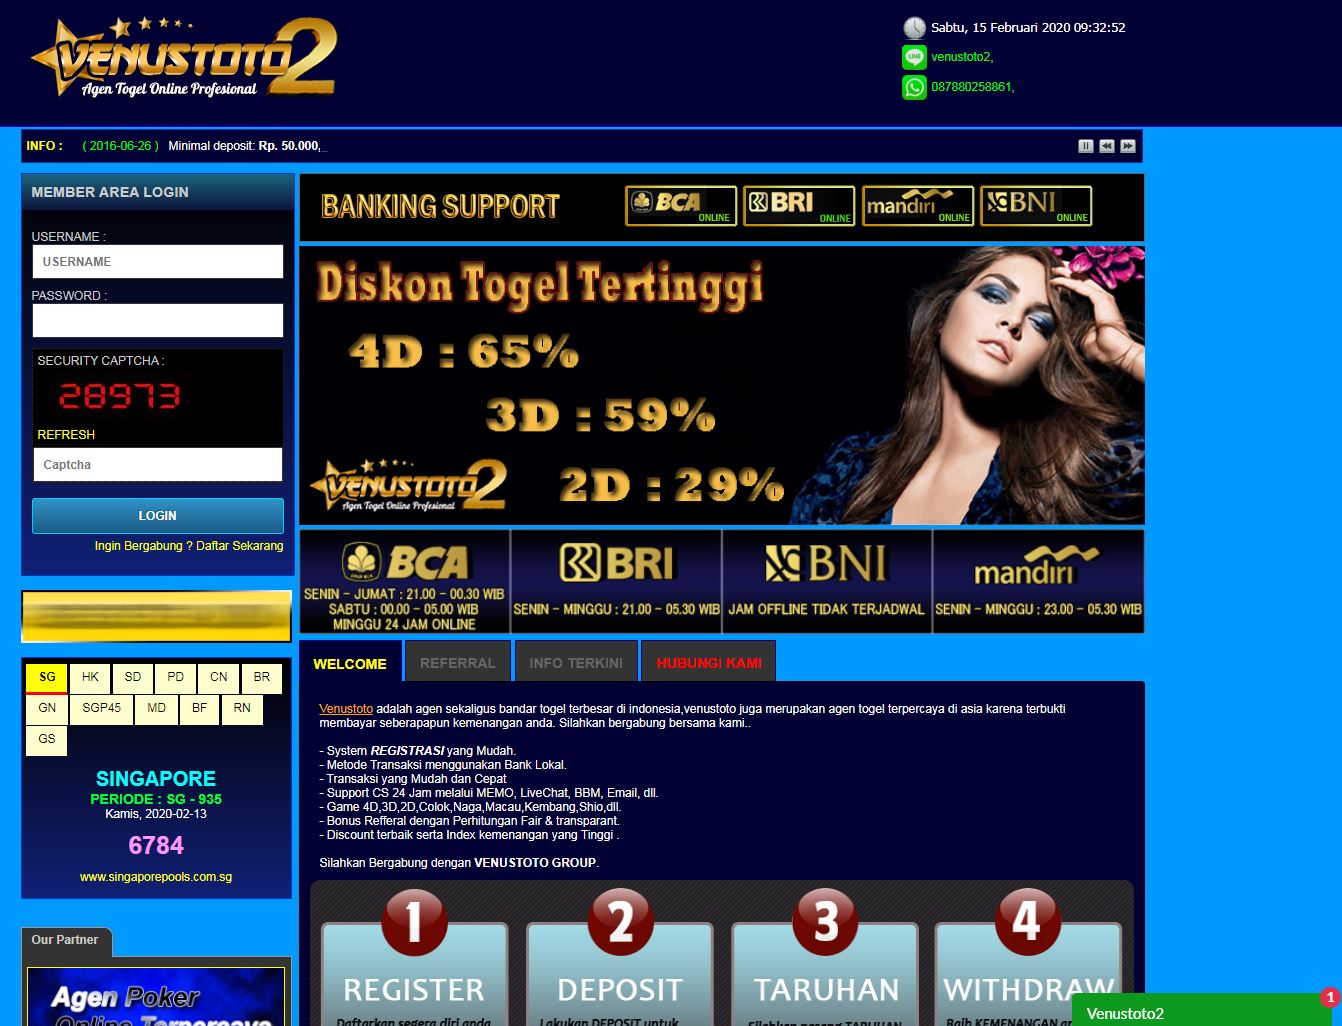Click the BNI Online banking icon

1035,206
